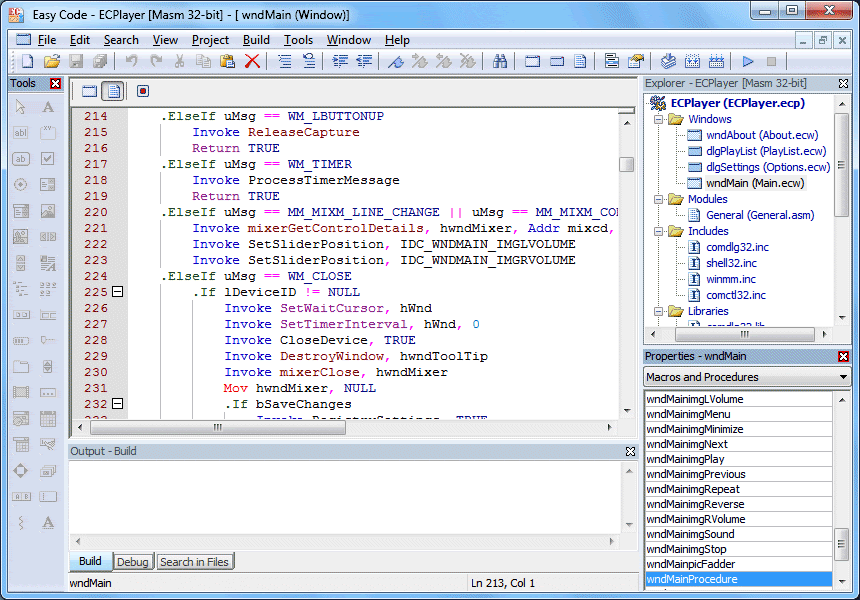Open the Help menu
860x600 pixels.
[397, 40]
